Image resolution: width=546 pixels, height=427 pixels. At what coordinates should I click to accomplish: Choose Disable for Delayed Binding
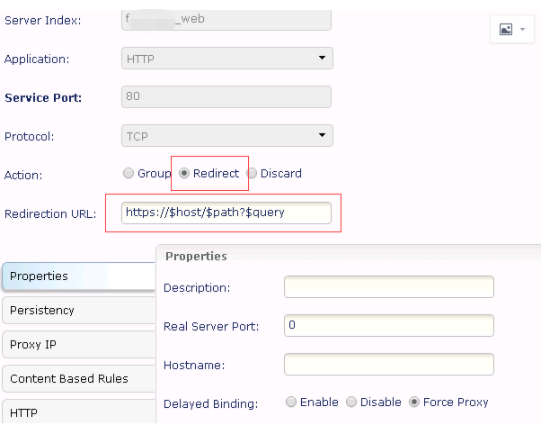point(351,402)
